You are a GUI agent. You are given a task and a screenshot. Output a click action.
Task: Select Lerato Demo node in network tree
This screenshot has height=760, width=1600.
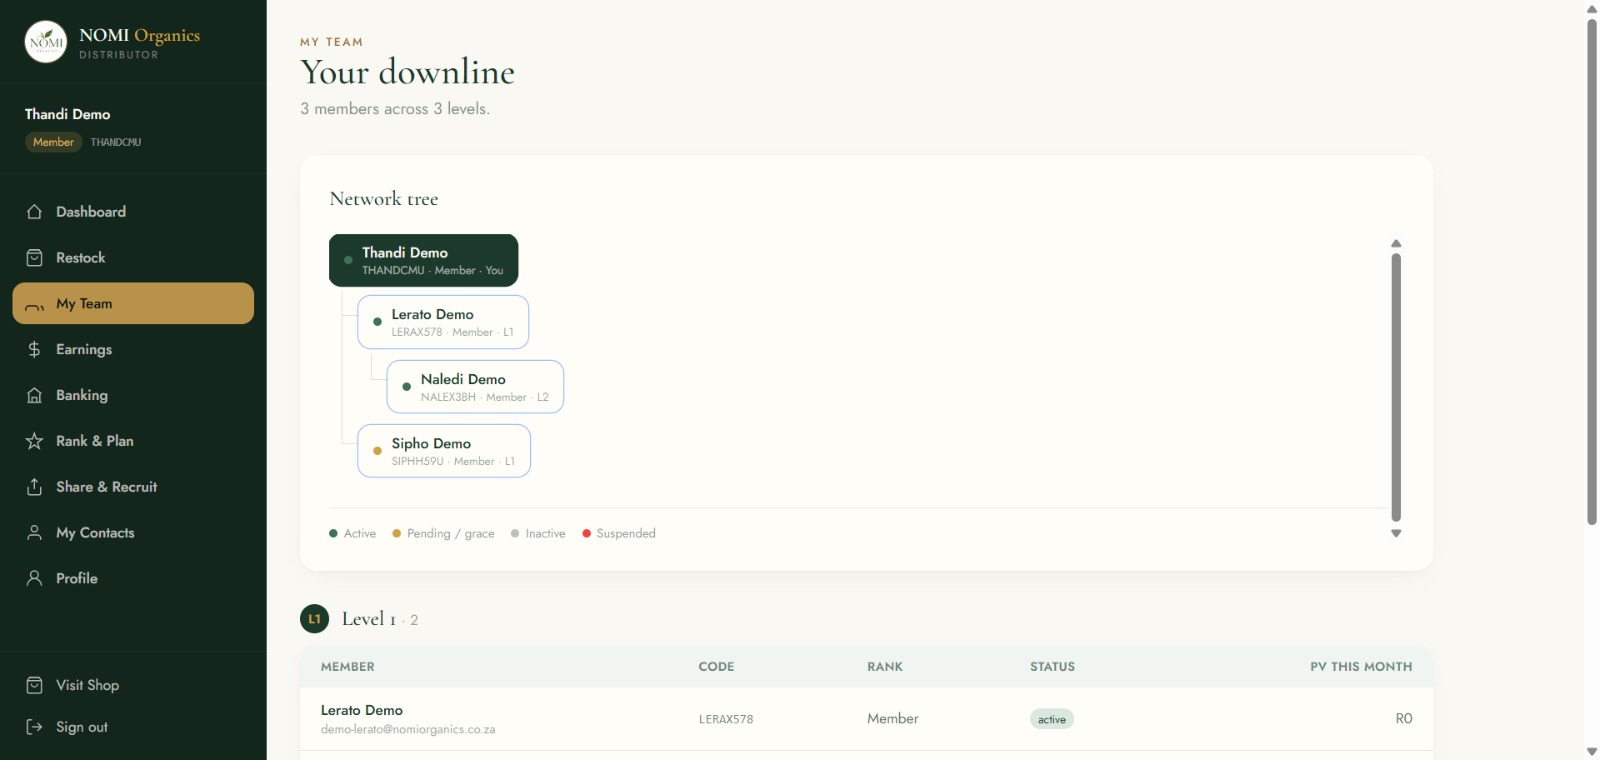[443, 322]
